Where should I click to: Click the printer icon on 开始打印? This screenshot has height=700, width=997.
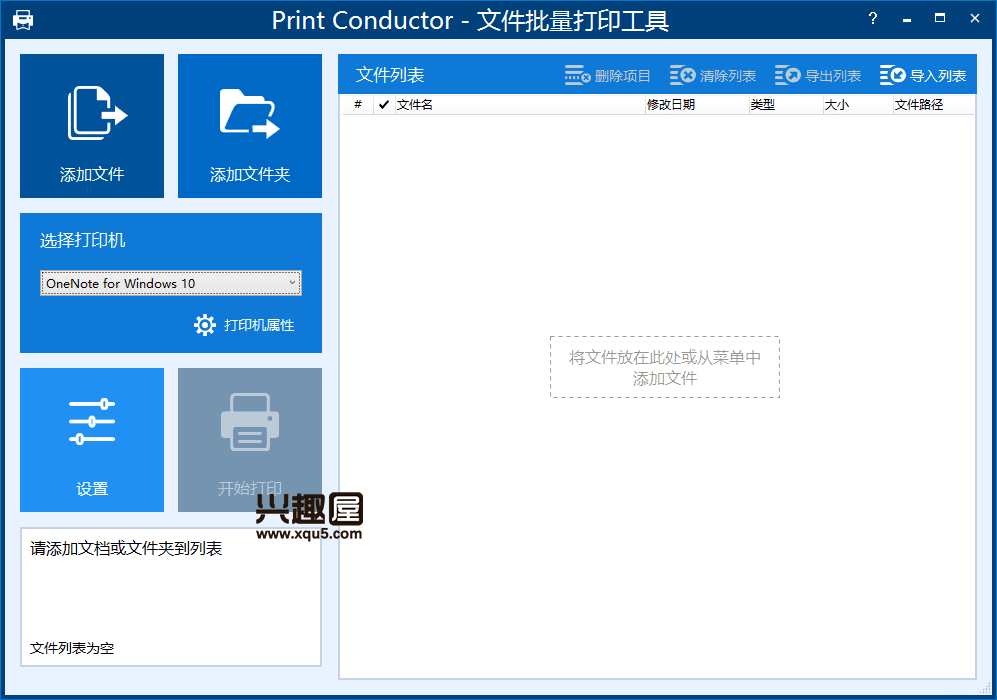pyautogui.click(x=250, y=422)
